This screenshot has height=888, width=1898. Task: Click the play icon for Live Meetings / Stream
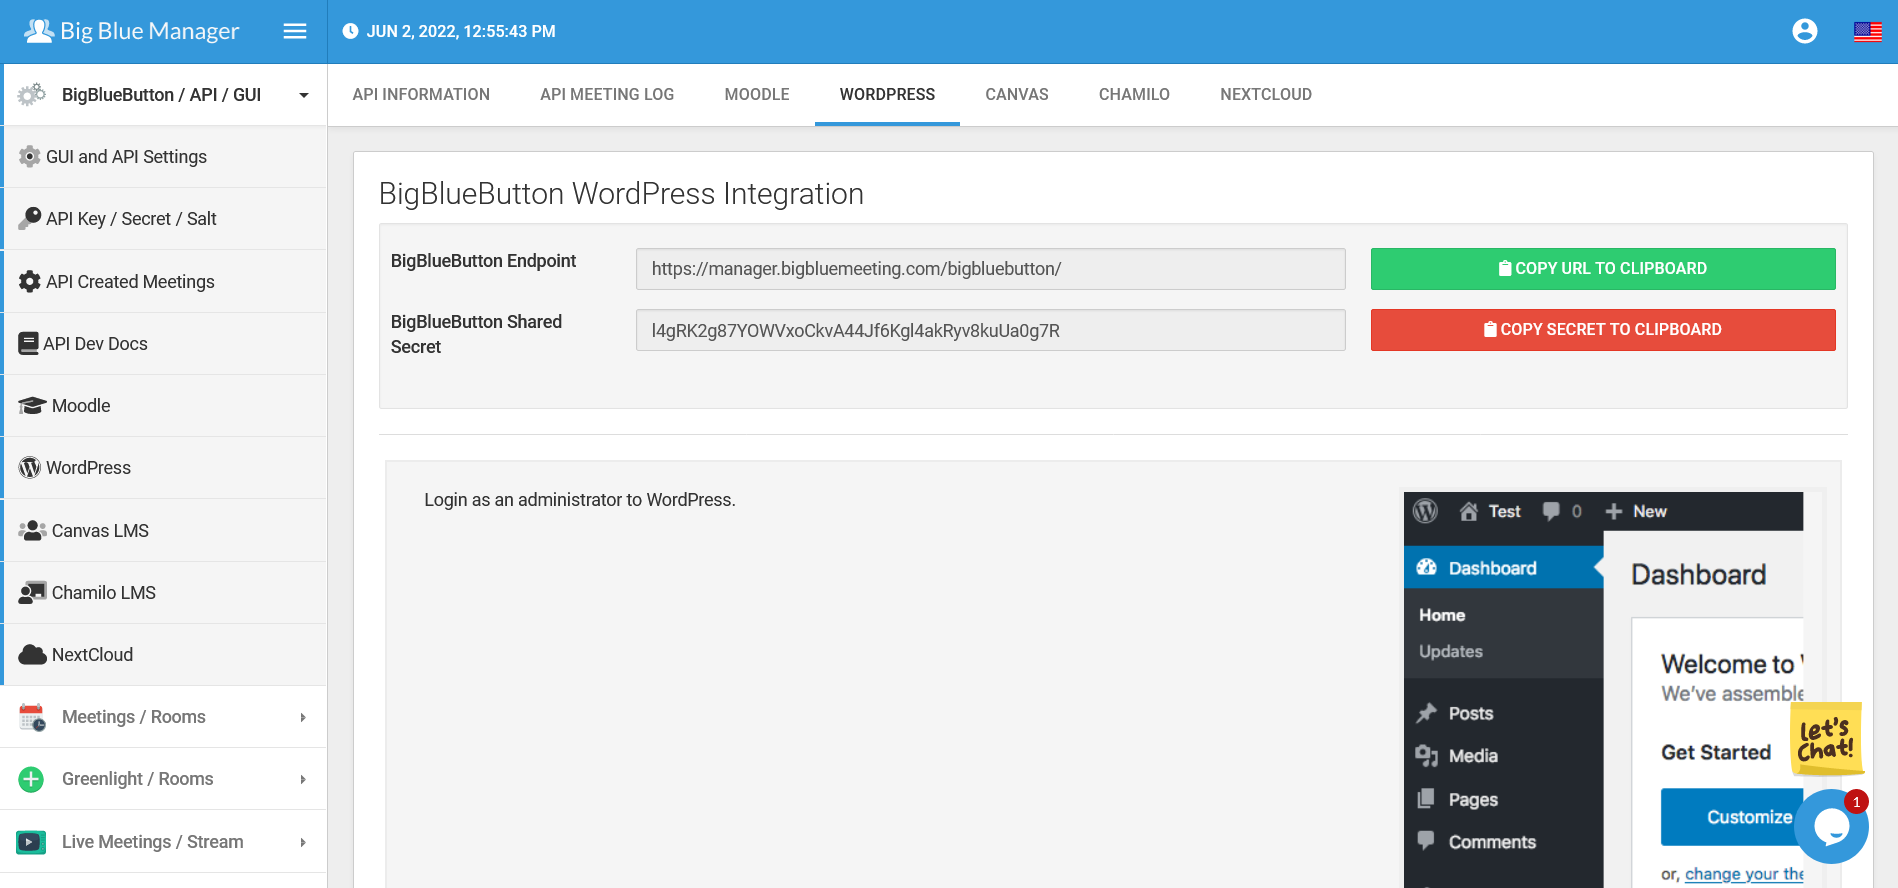[x=31, y=842]
